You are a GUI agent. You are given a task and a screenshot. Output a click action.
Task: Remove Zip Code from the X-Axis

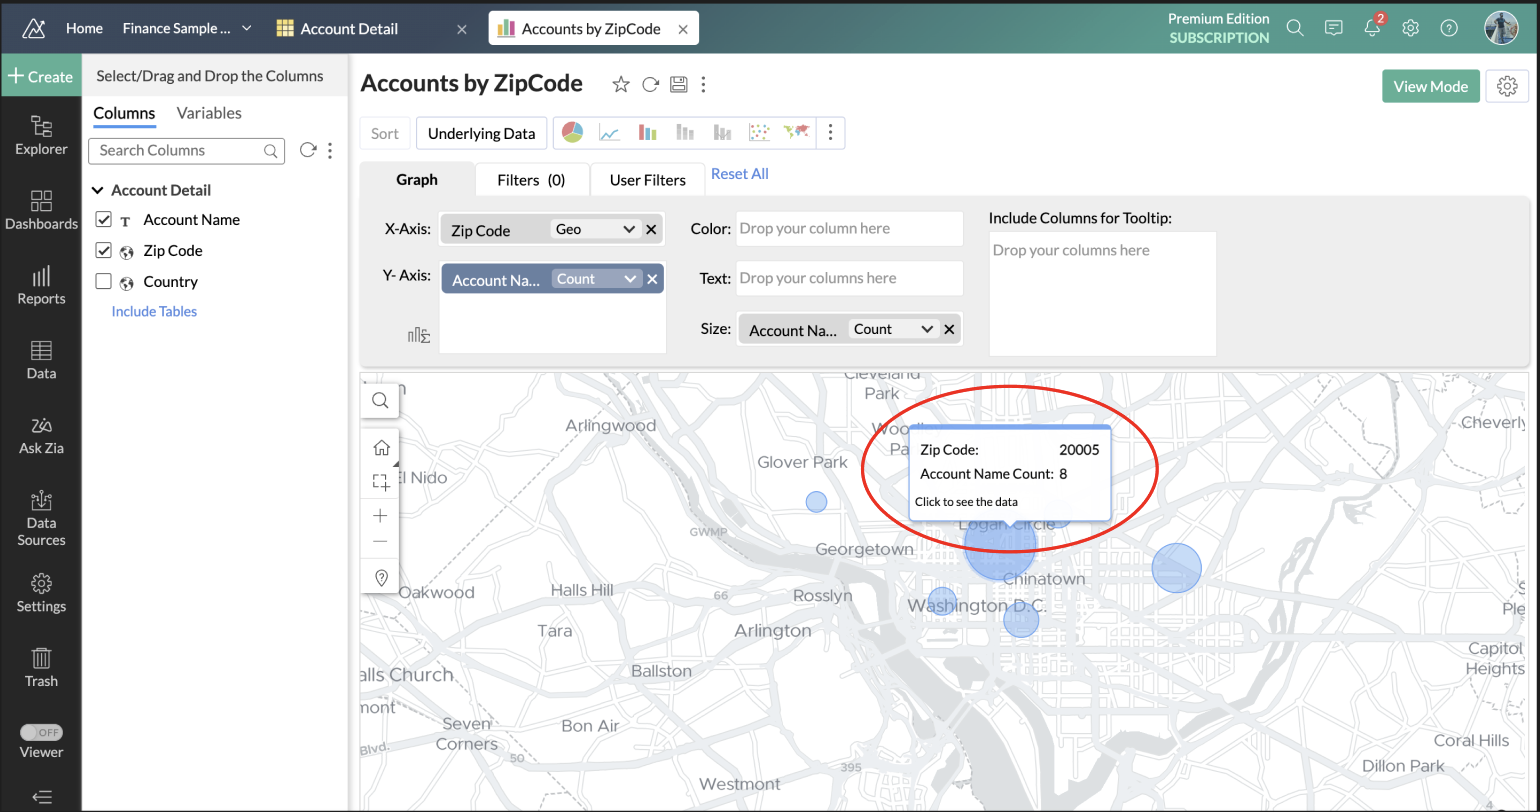click(x=651, y=230)
